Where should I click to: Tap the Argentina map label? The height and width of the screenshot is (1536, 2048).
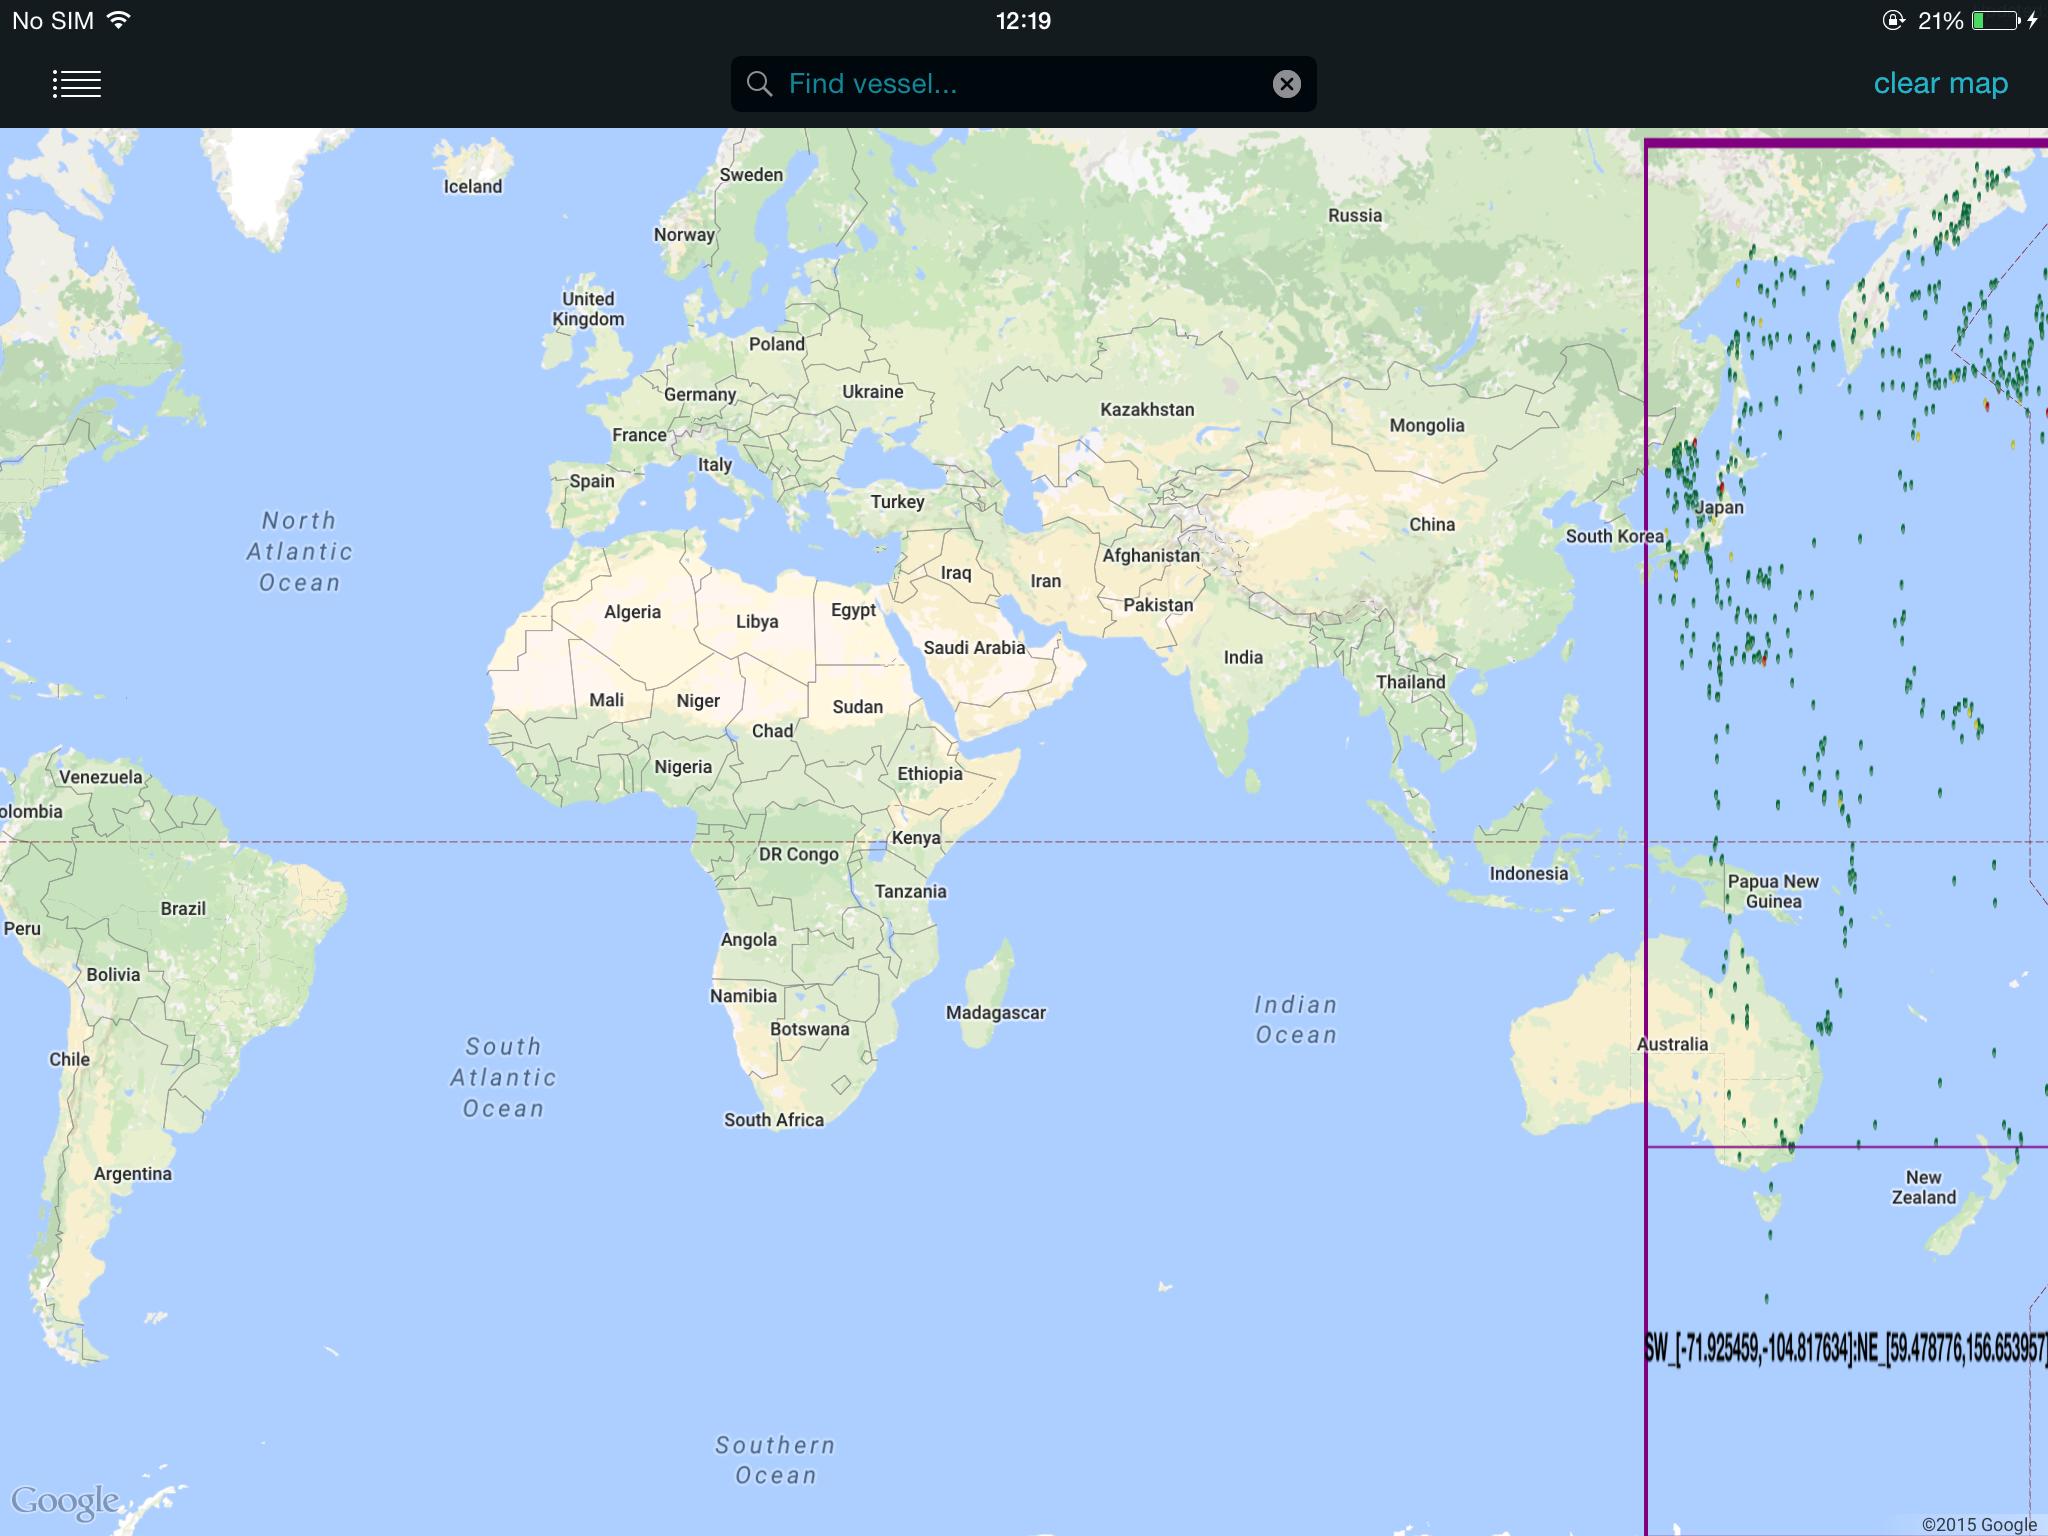point(133,1174)
